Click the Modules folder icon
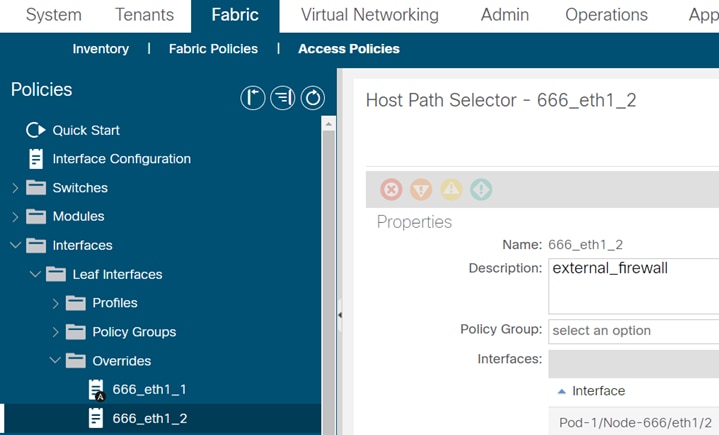The width and height of the screenshot is (719, 435). click(x=36, y=216)
